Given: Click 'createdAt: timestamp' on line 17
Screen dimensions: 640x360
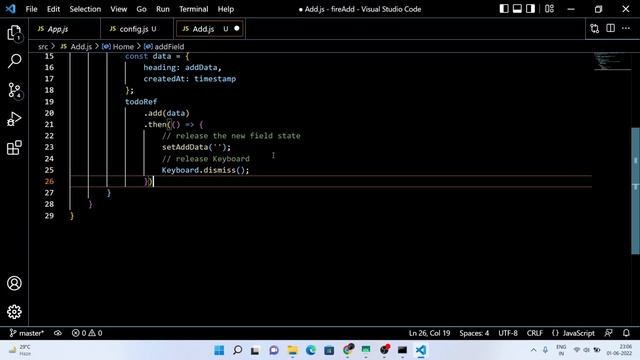Looking at the screenshot, I should pos(190,79).
